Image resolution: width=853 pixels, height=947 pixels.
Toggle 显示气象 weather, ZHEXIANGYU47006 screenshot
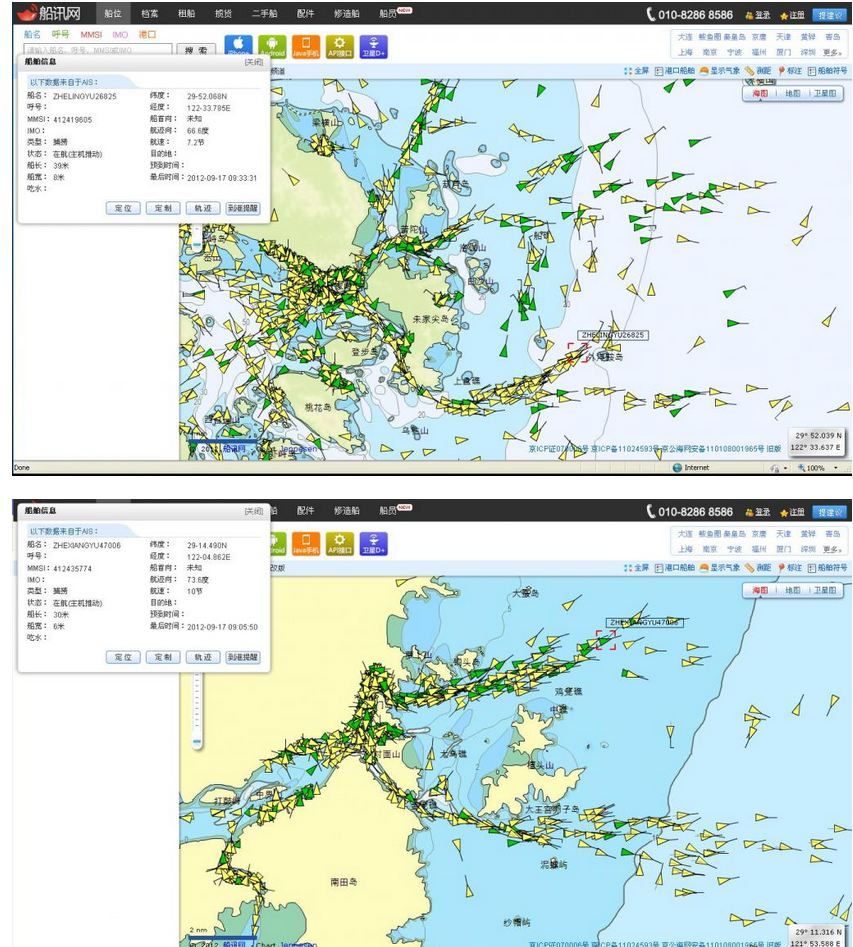pyautogui.click(x=719, y=568)
